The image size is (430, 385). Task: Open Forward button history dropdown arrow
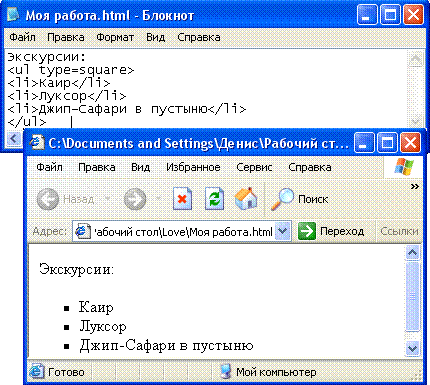tap(158, 199)
